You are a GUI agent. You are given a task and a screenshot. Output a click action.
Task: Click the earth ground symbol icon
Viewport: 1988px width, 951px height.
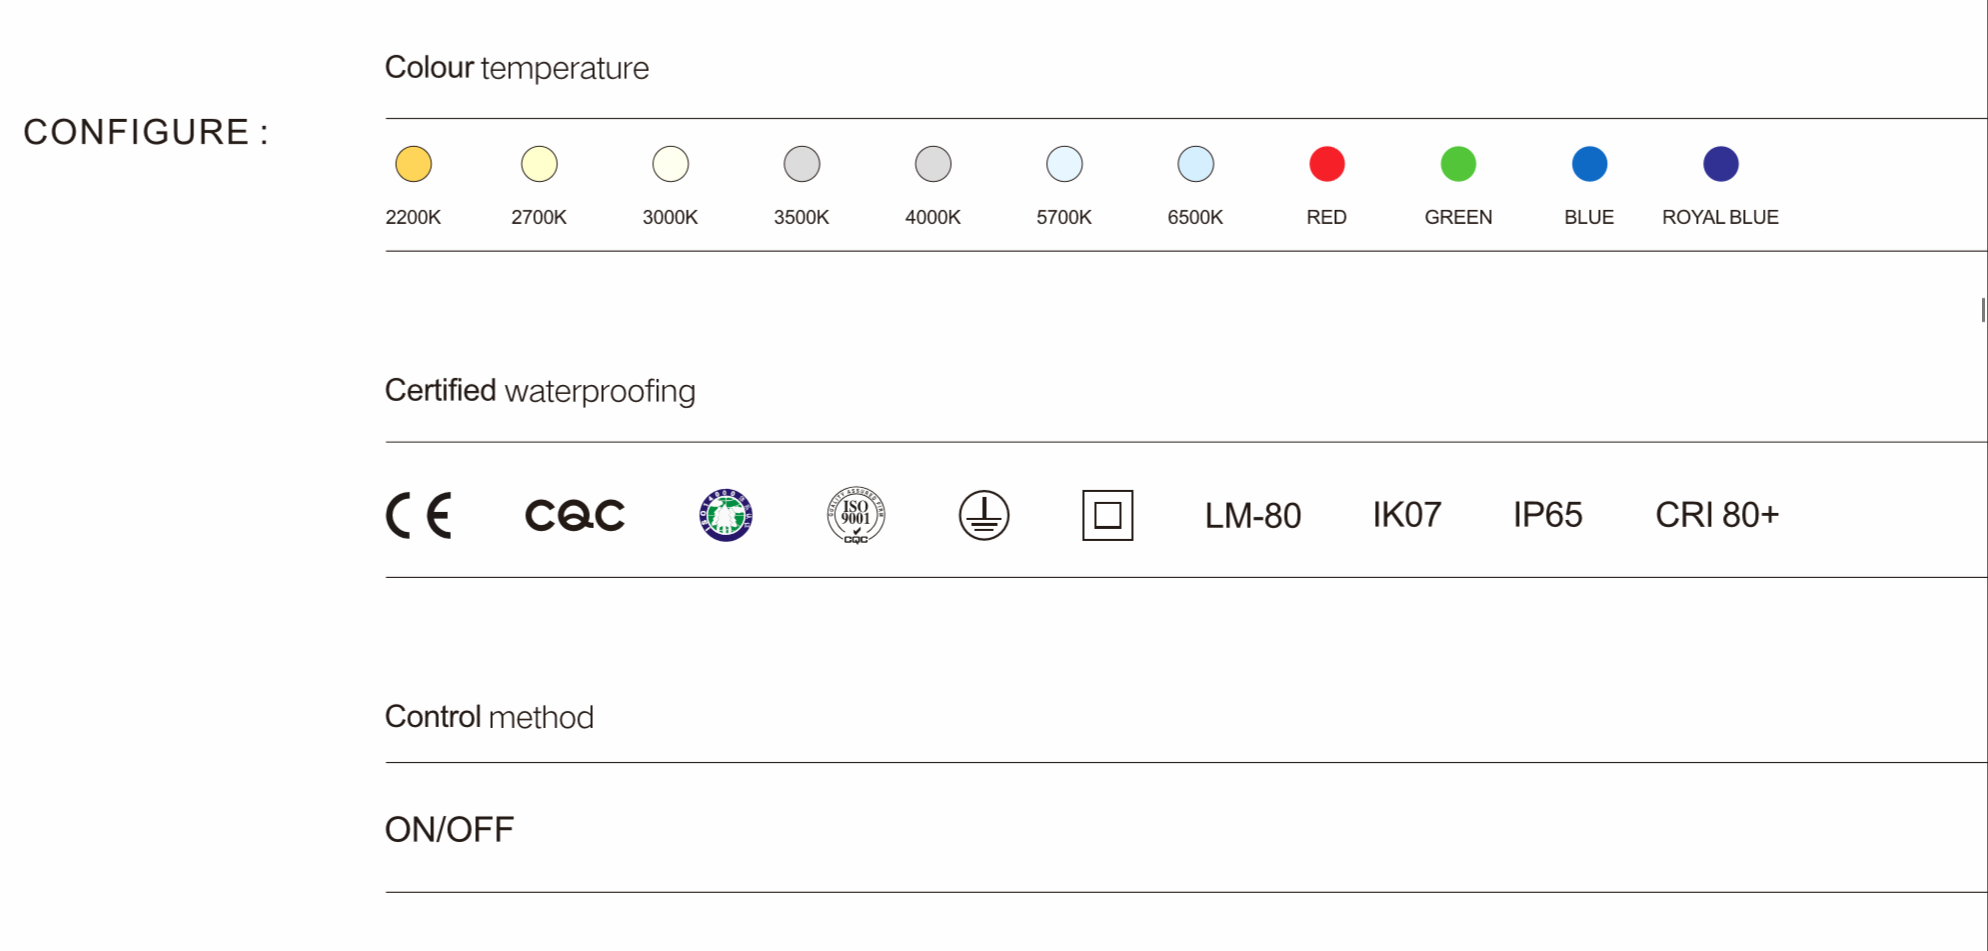(984, 515)
